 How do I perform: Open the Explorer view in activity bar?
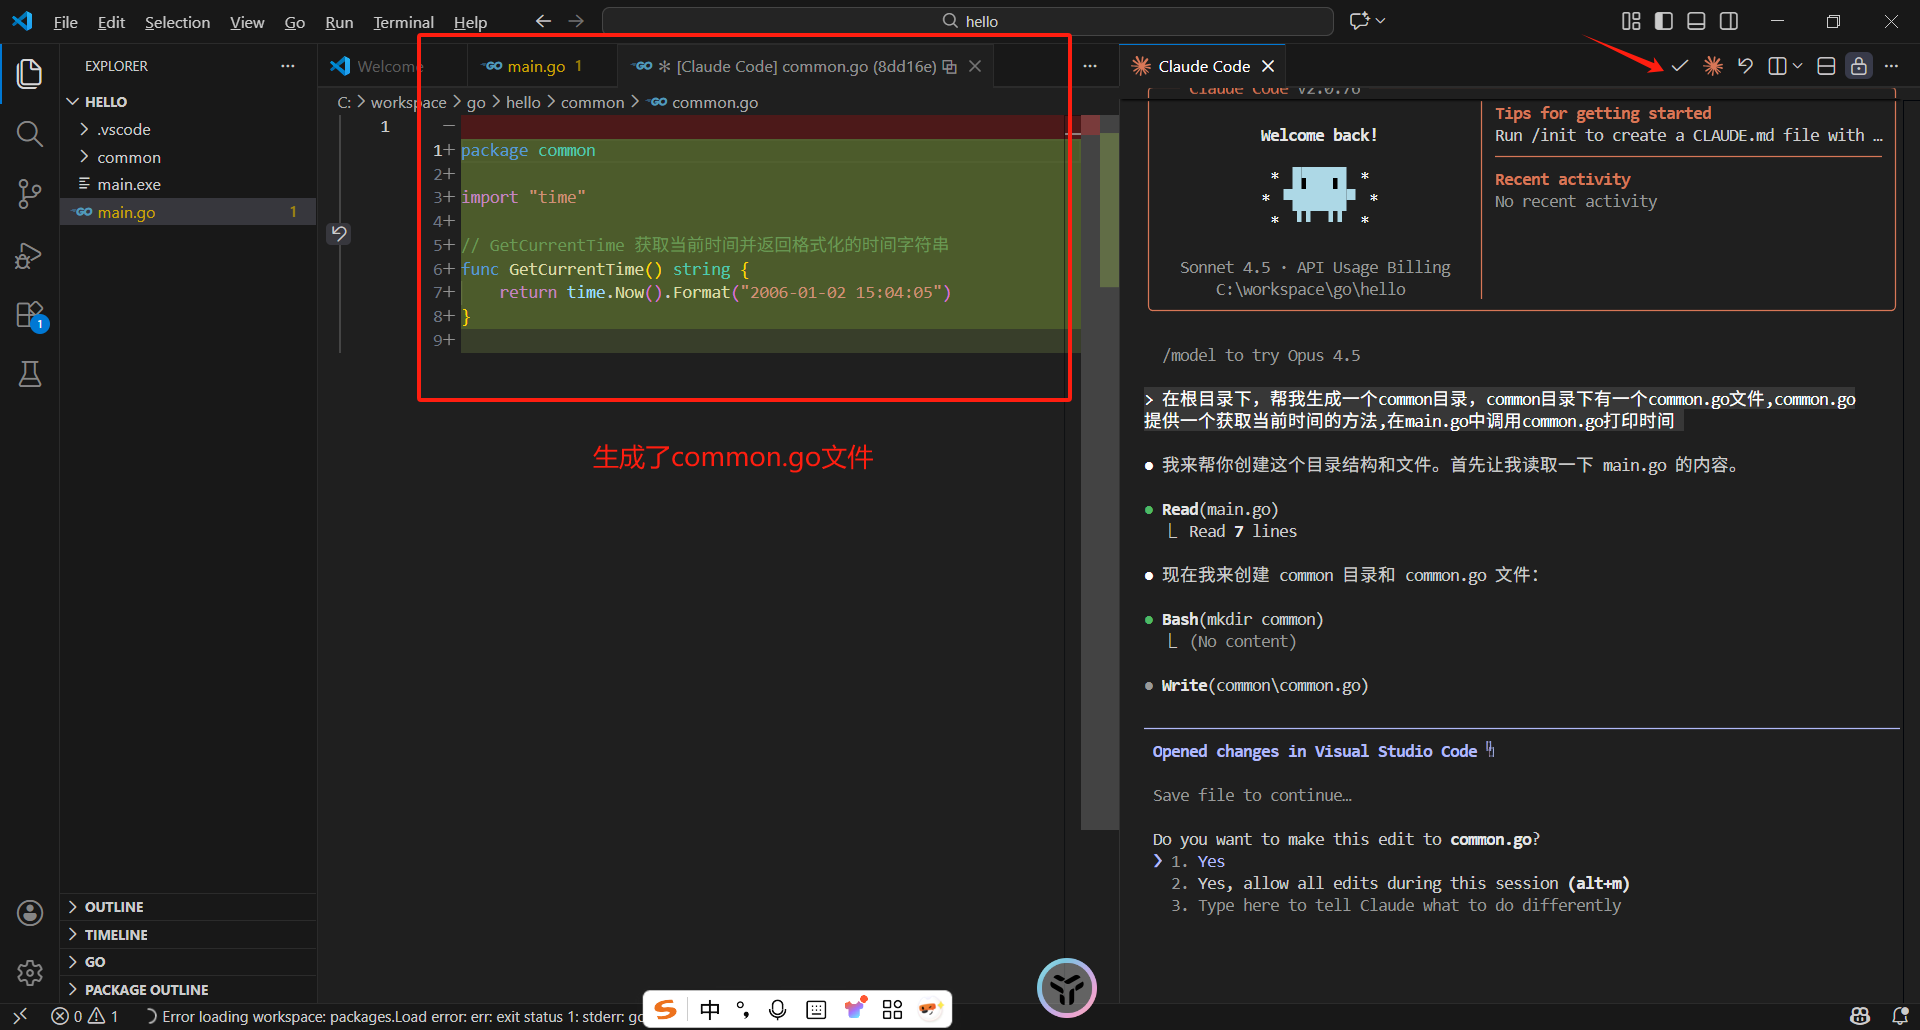[30, 73]
